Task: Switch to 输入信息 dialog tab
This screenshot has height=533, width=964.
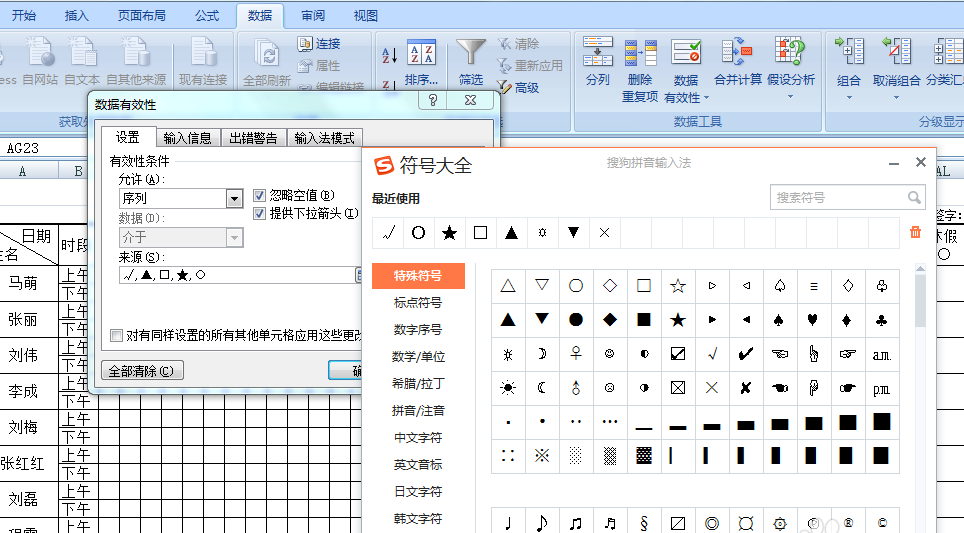Action: tap(188, 138)
